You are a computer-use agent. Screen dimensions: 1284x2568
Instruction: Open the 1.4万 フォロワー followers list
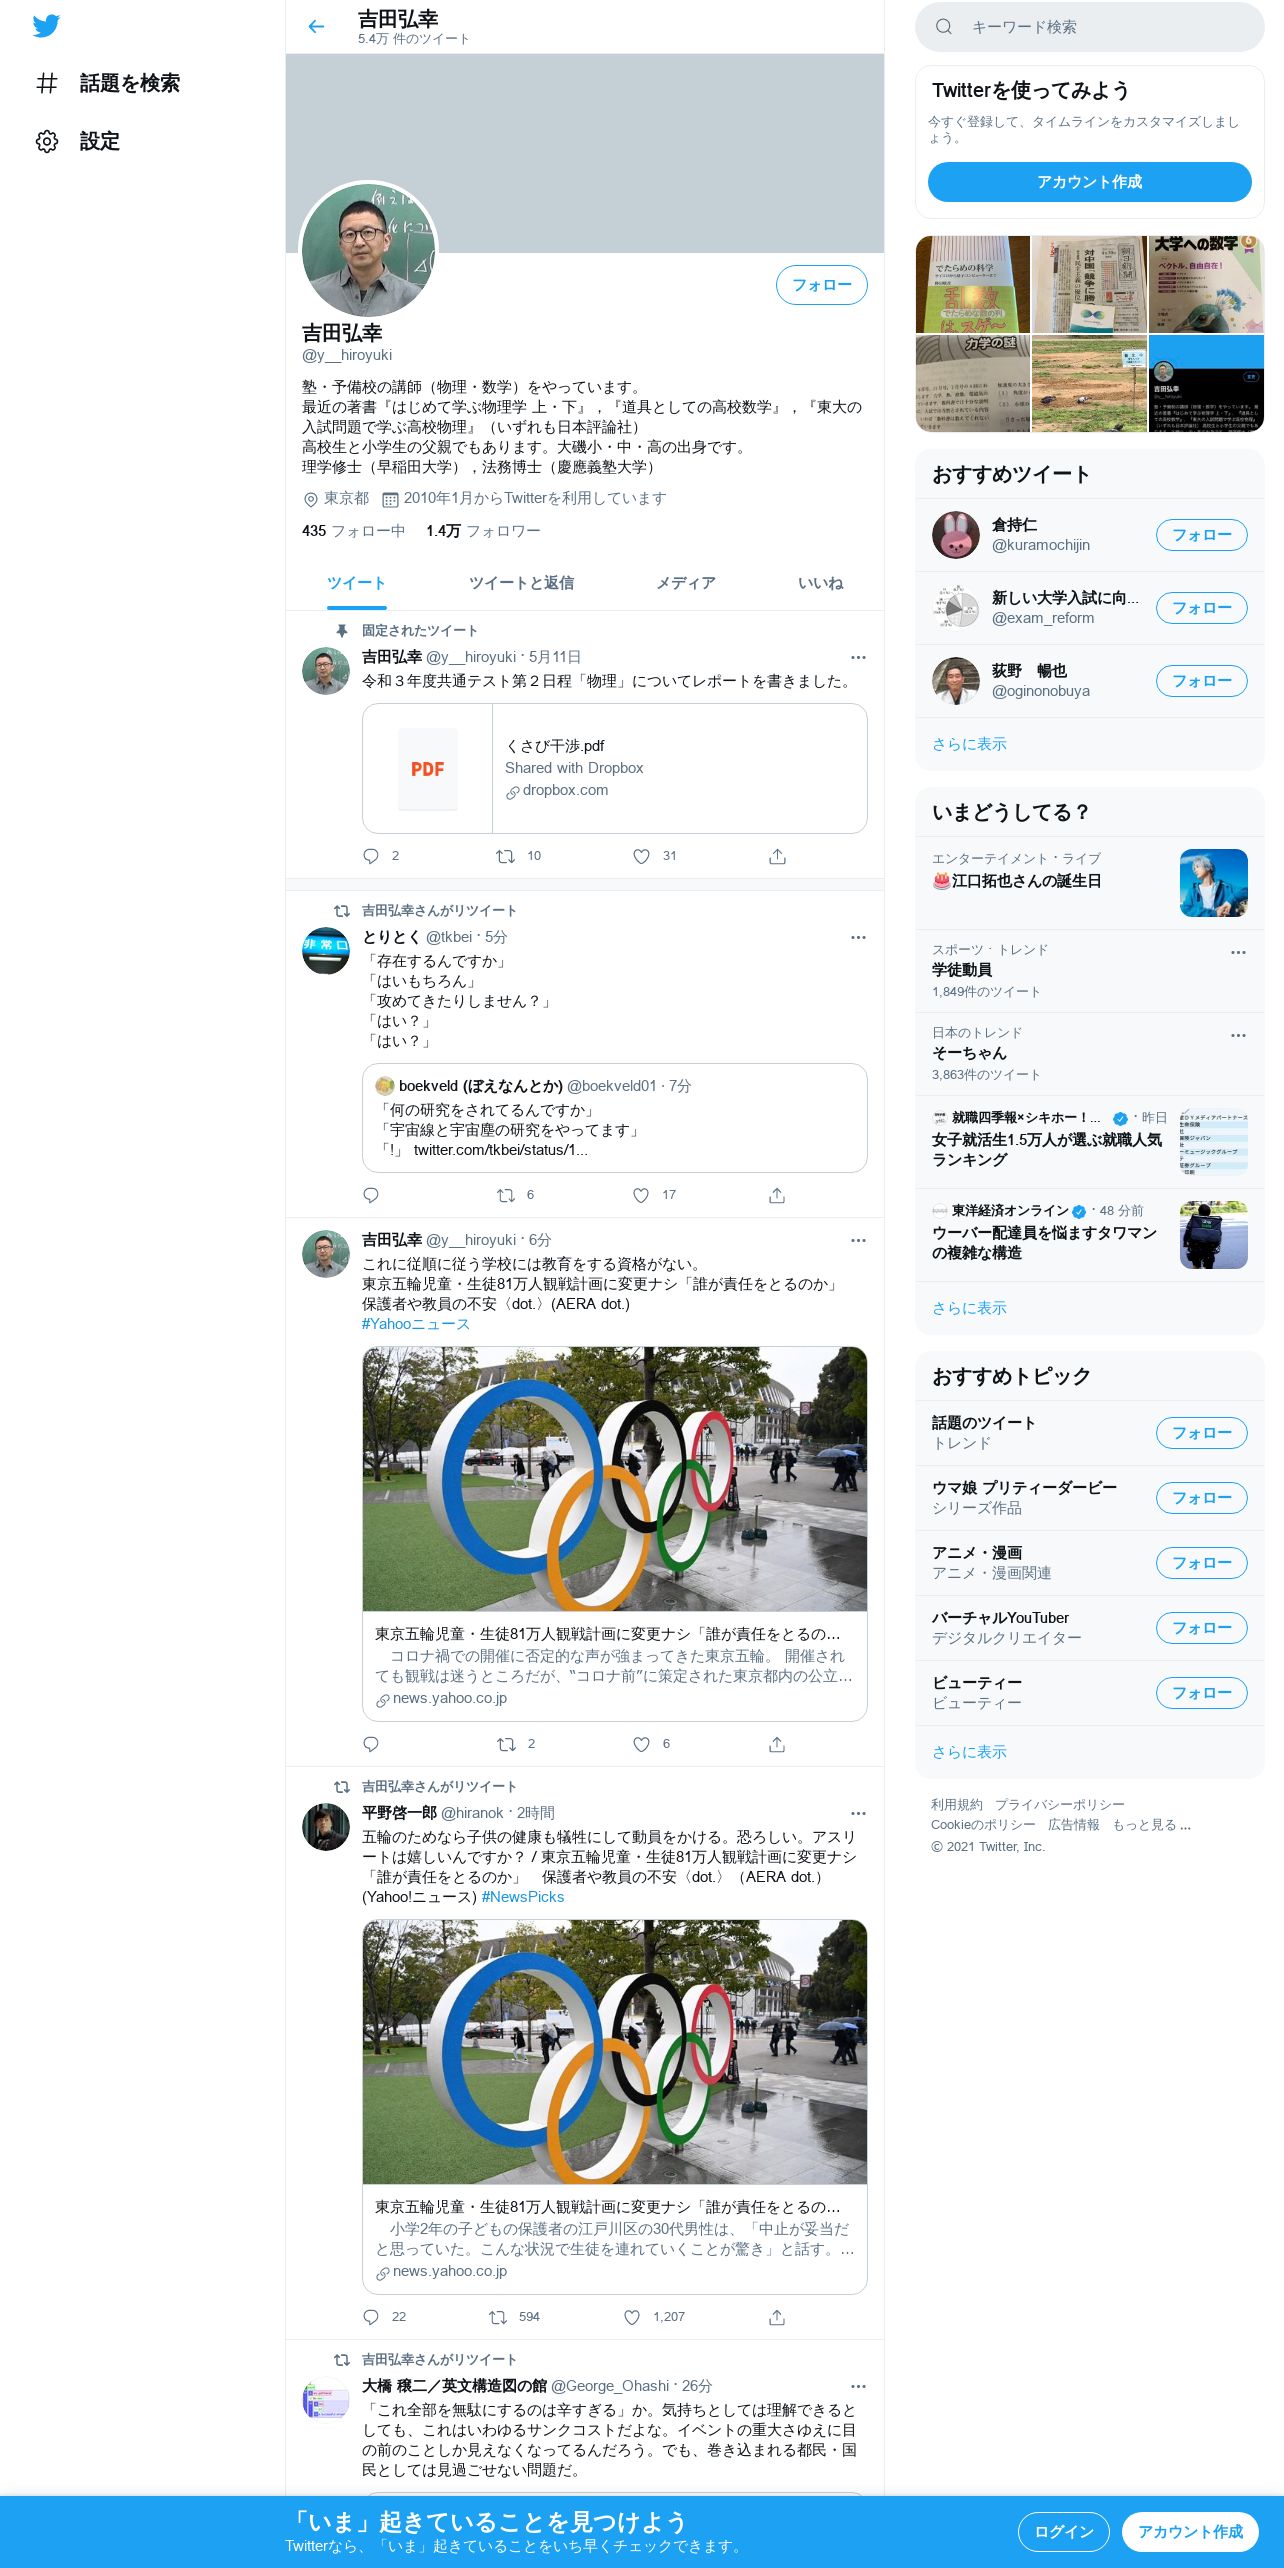483,531
